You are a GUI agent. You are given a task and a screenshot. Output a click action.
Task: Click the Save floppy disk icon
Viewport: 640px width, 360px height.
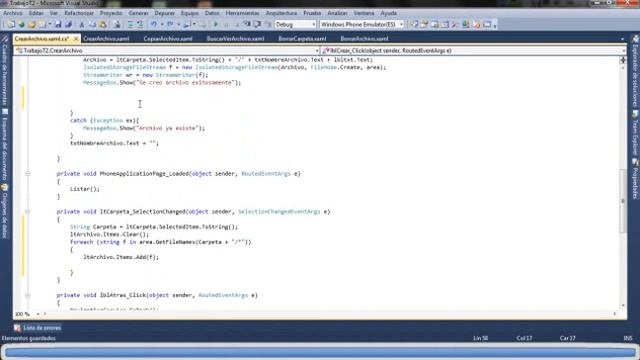coord(58,24)
